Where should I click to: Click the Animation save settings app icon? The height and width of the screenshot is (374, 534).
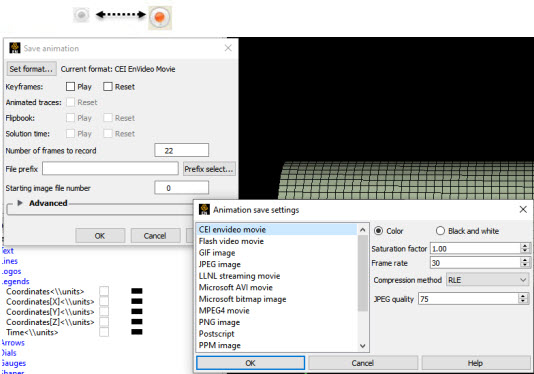coord(204,209)
